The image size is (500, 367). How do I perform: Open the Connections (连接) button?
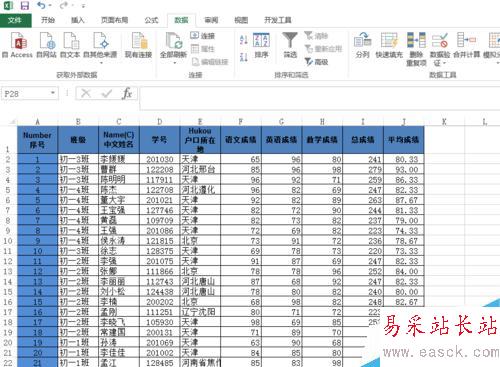pos(203,36)
